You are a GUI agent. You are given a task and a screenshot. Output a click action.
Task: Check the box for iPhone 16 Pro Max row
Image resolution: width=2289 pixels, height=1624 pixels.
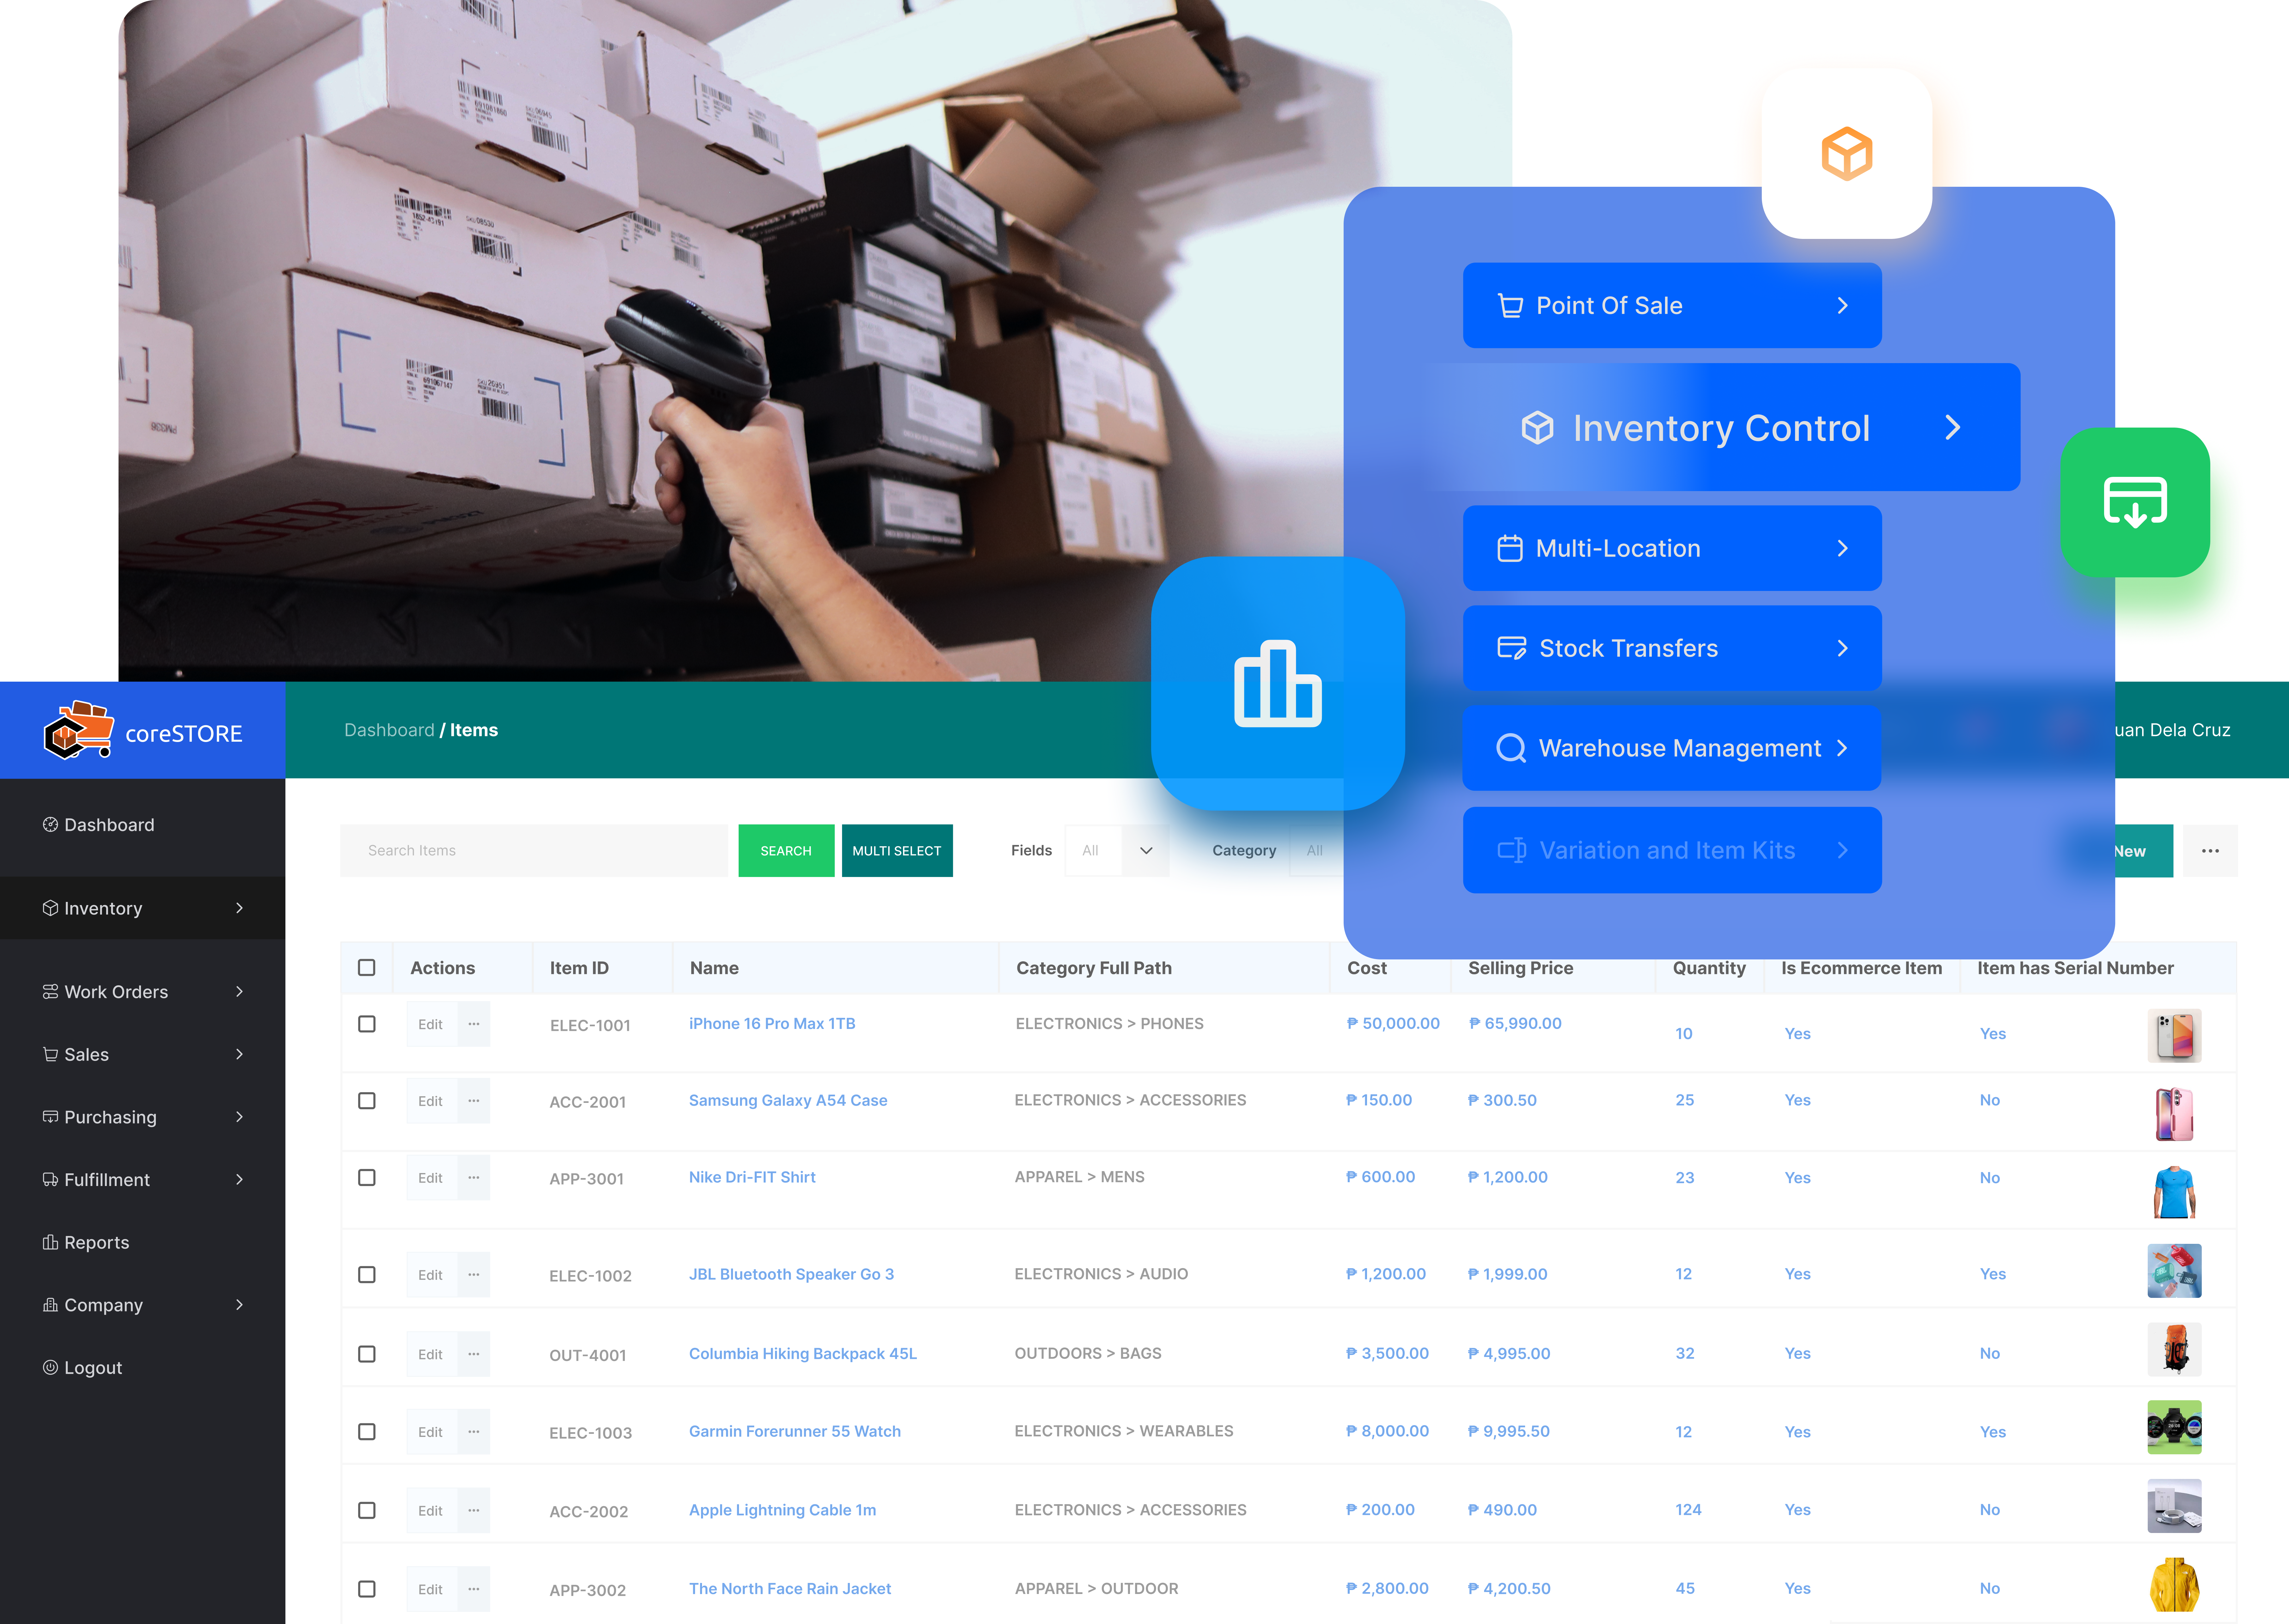click(x=367, y=1024)
